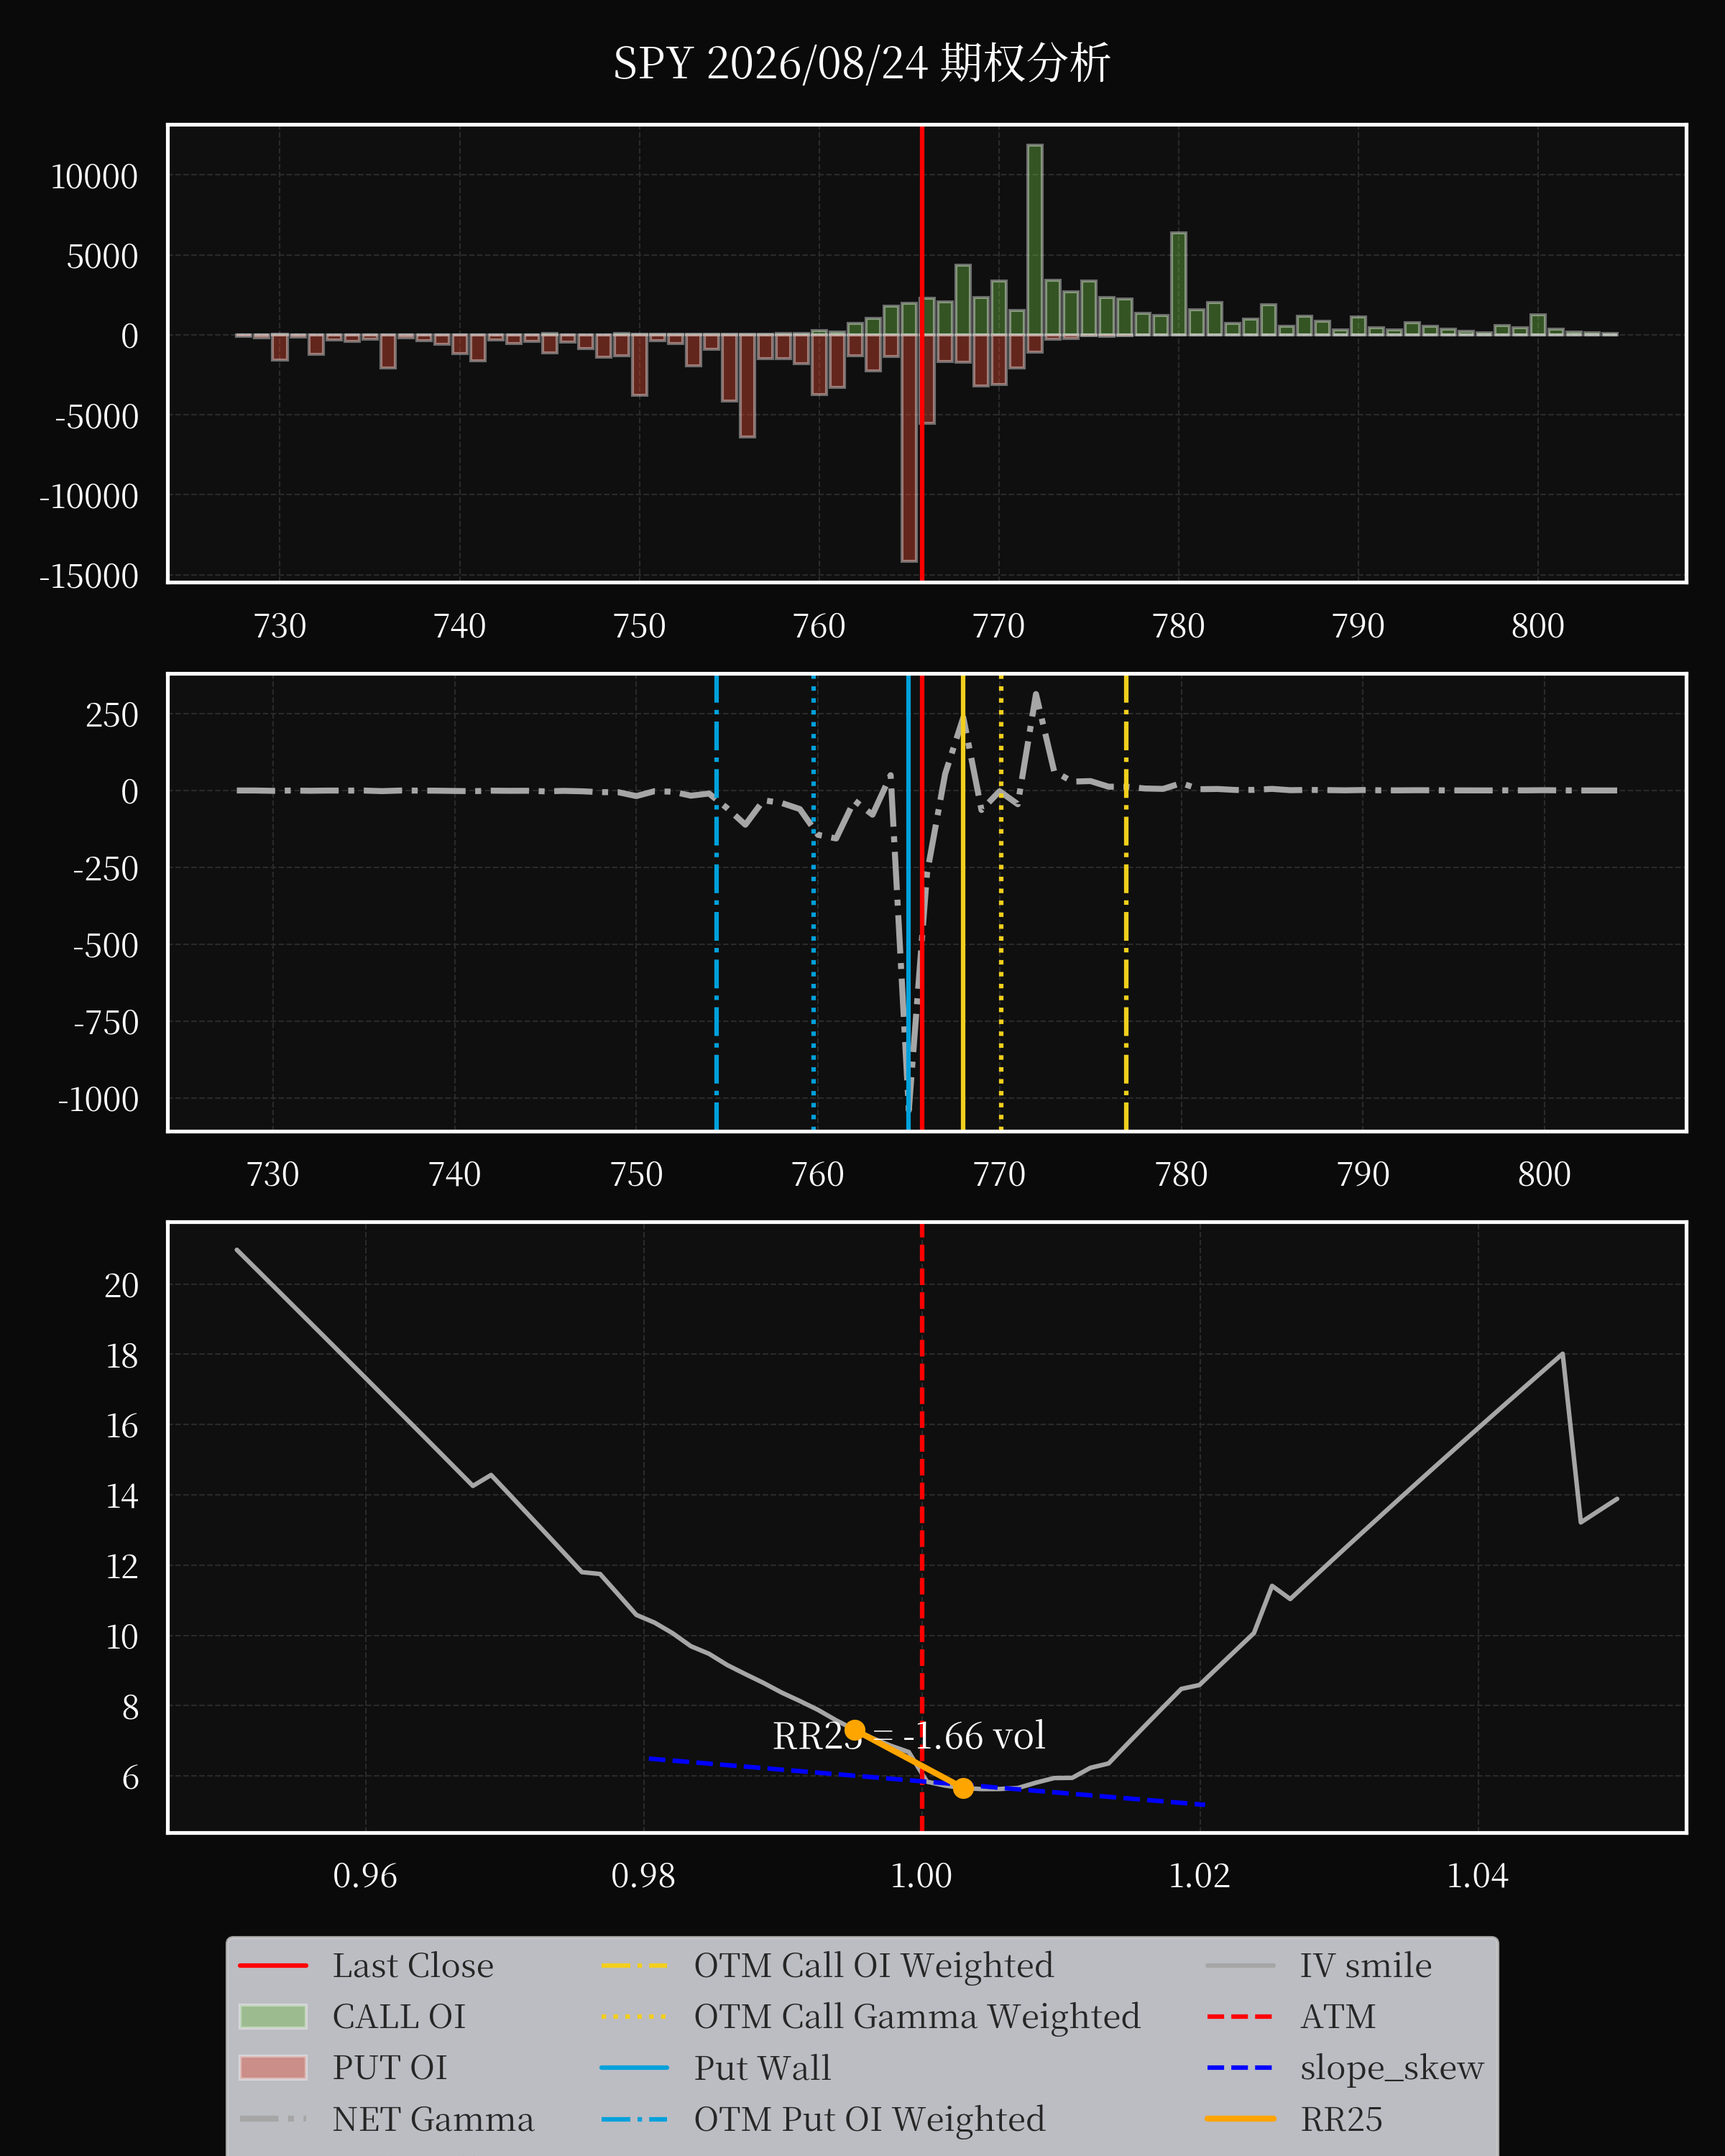Select the "OTM Call Gamma Weighted" legend label
This screenshot has width=1725, height=2156.
[917, 2016]
